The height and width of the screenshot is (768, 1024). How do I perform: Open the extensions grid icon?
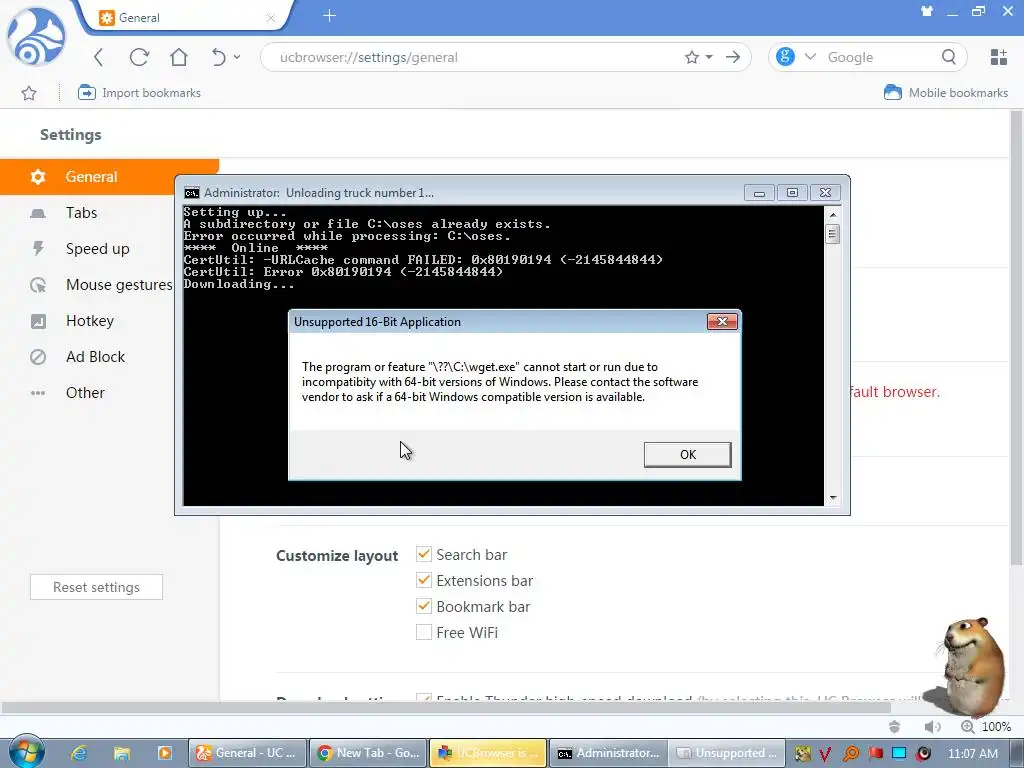click(999, 57)
